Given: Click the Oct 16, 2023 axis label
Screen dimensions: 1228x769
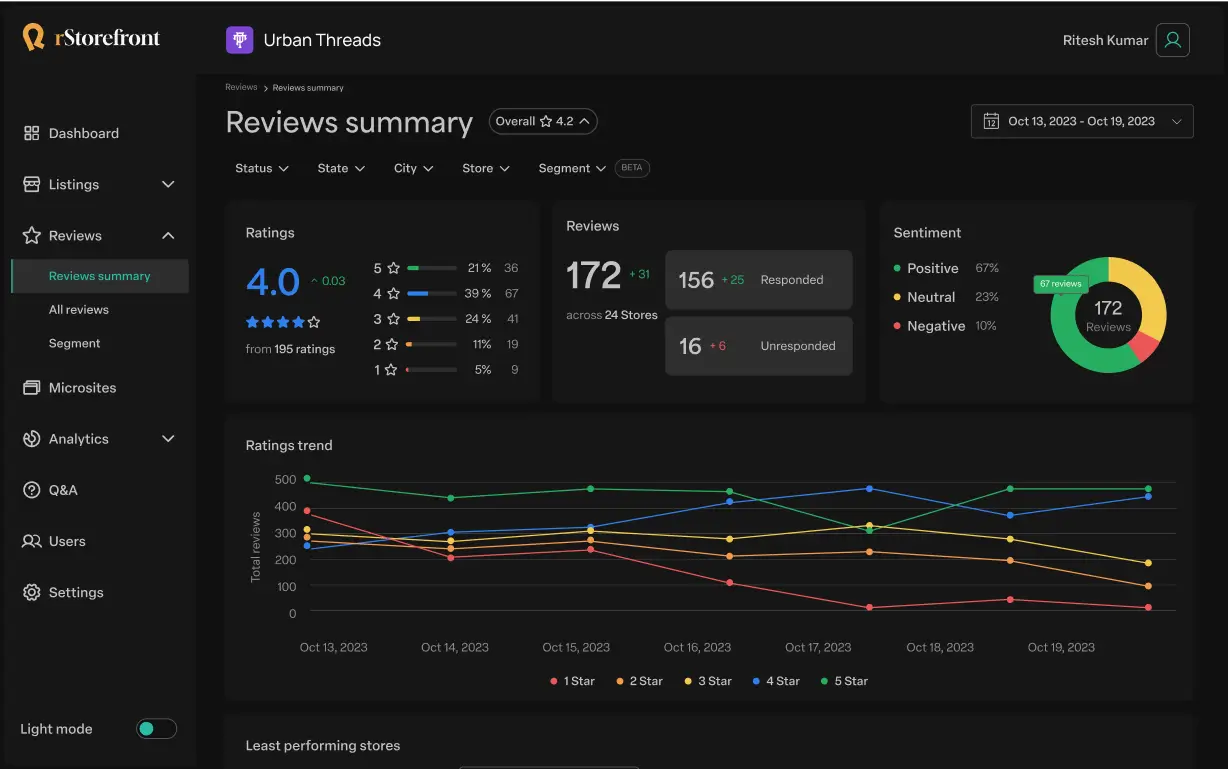Looking at the screenshot, I should tap(697, 647).
